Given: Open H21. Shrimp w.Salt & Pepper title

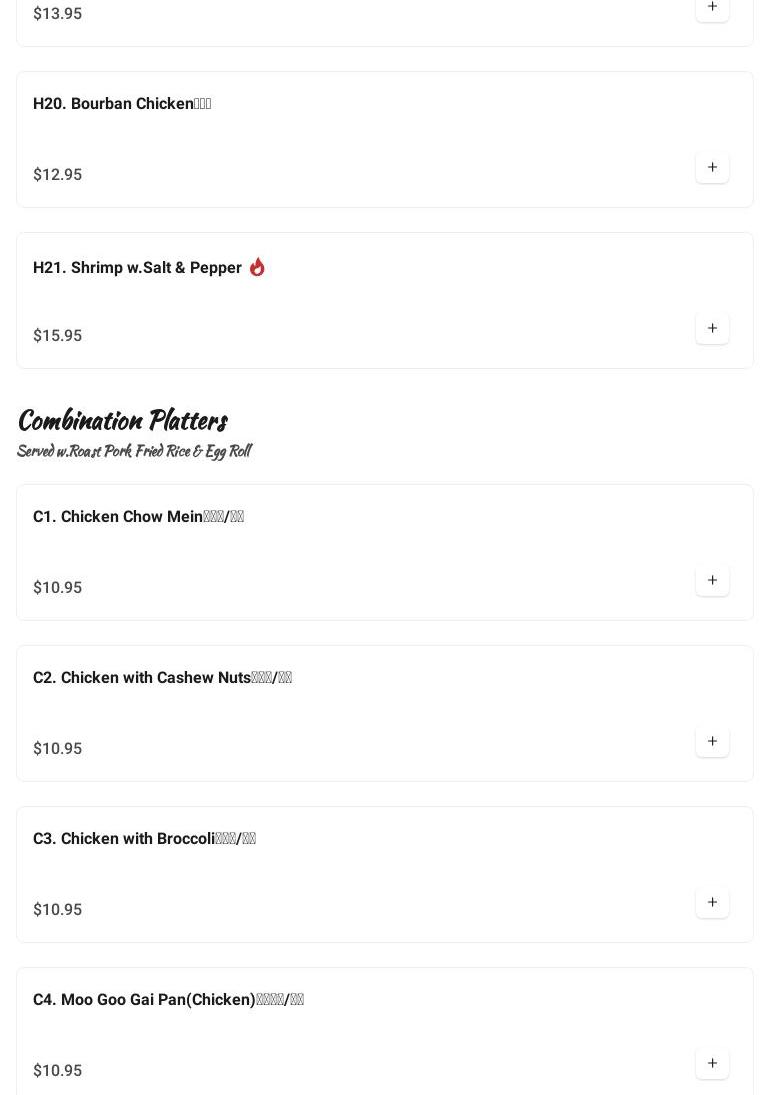Looking at the screenshot, I should tap(137, 268).
